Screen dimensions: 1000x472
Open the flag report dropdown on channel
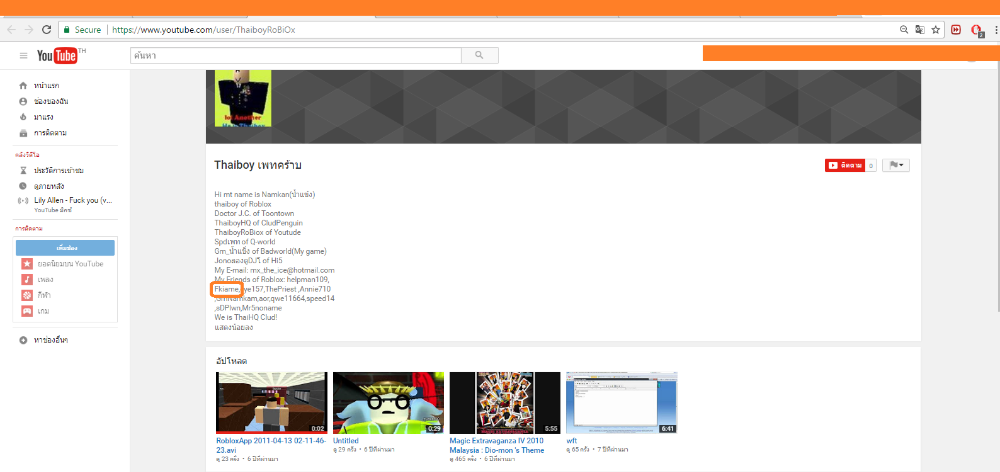(x=896, y=165)
